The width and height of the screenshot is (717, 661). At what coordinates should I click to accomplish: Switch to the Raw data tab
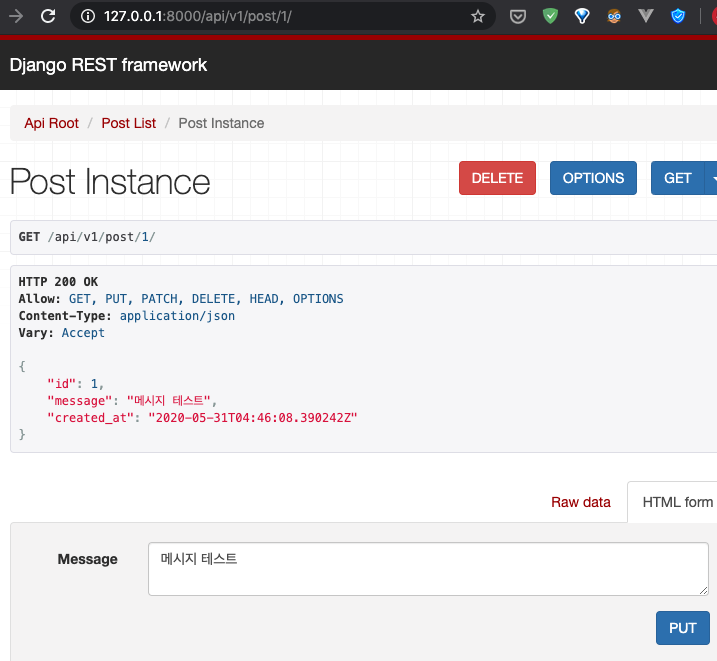coord(580,502)
